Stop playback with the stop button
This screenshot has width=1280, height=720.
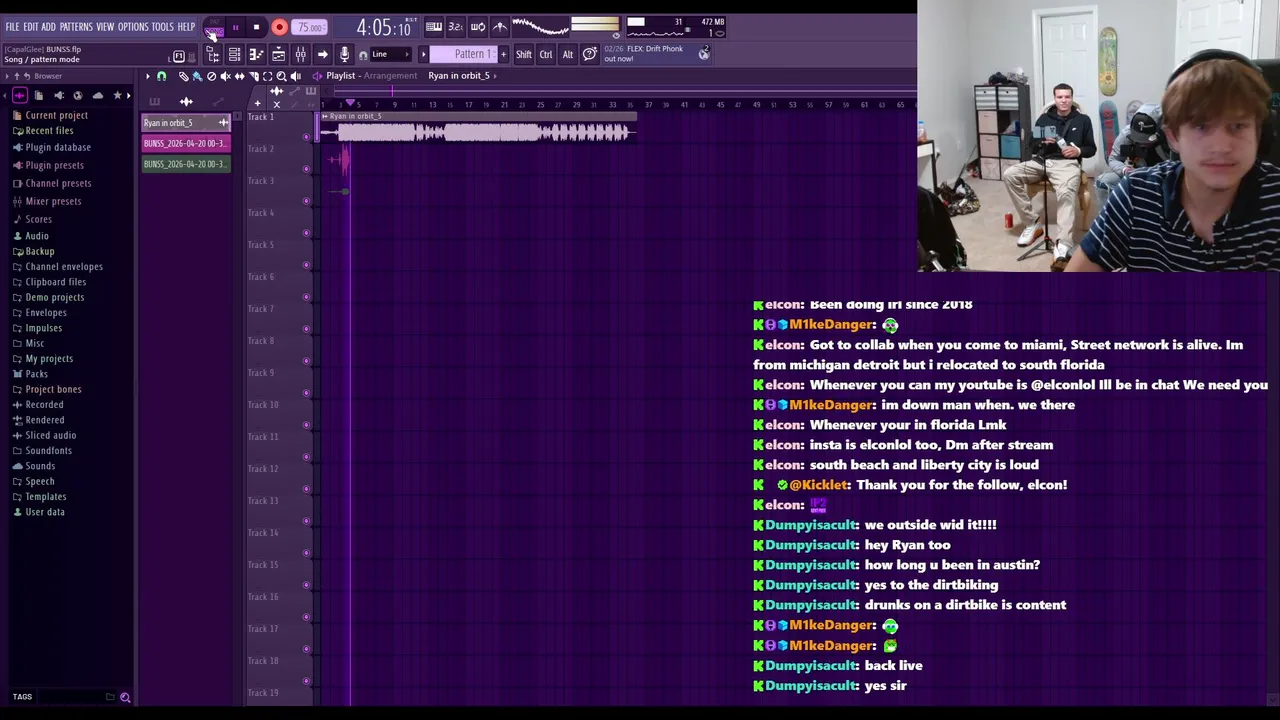coord(256,28)
